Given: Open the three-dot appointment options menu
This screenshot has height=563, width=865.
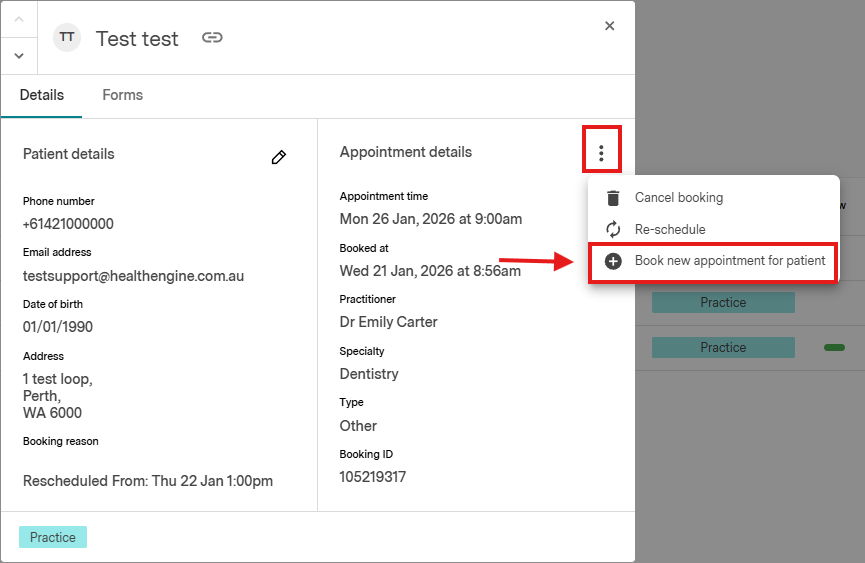Looking at the screenshot, I should [601, 153].
